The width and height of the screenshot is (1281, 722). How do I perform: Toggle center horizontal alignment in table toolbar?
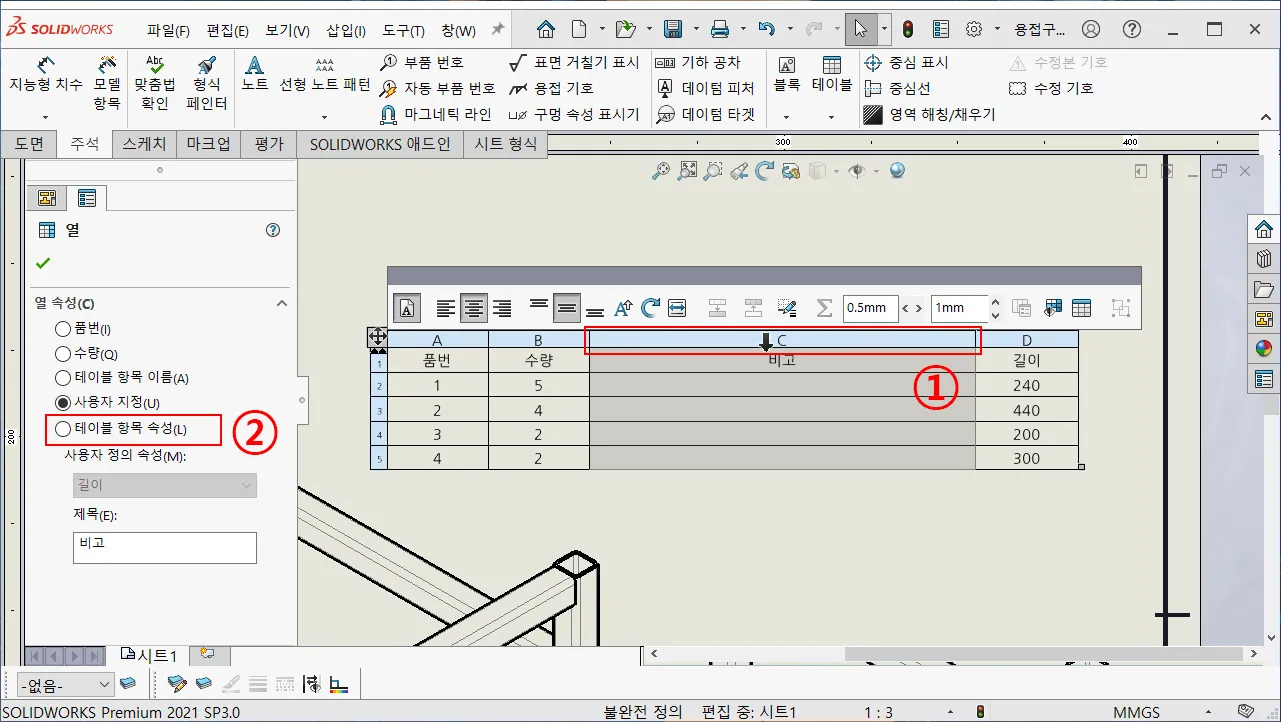pos(474,308)
